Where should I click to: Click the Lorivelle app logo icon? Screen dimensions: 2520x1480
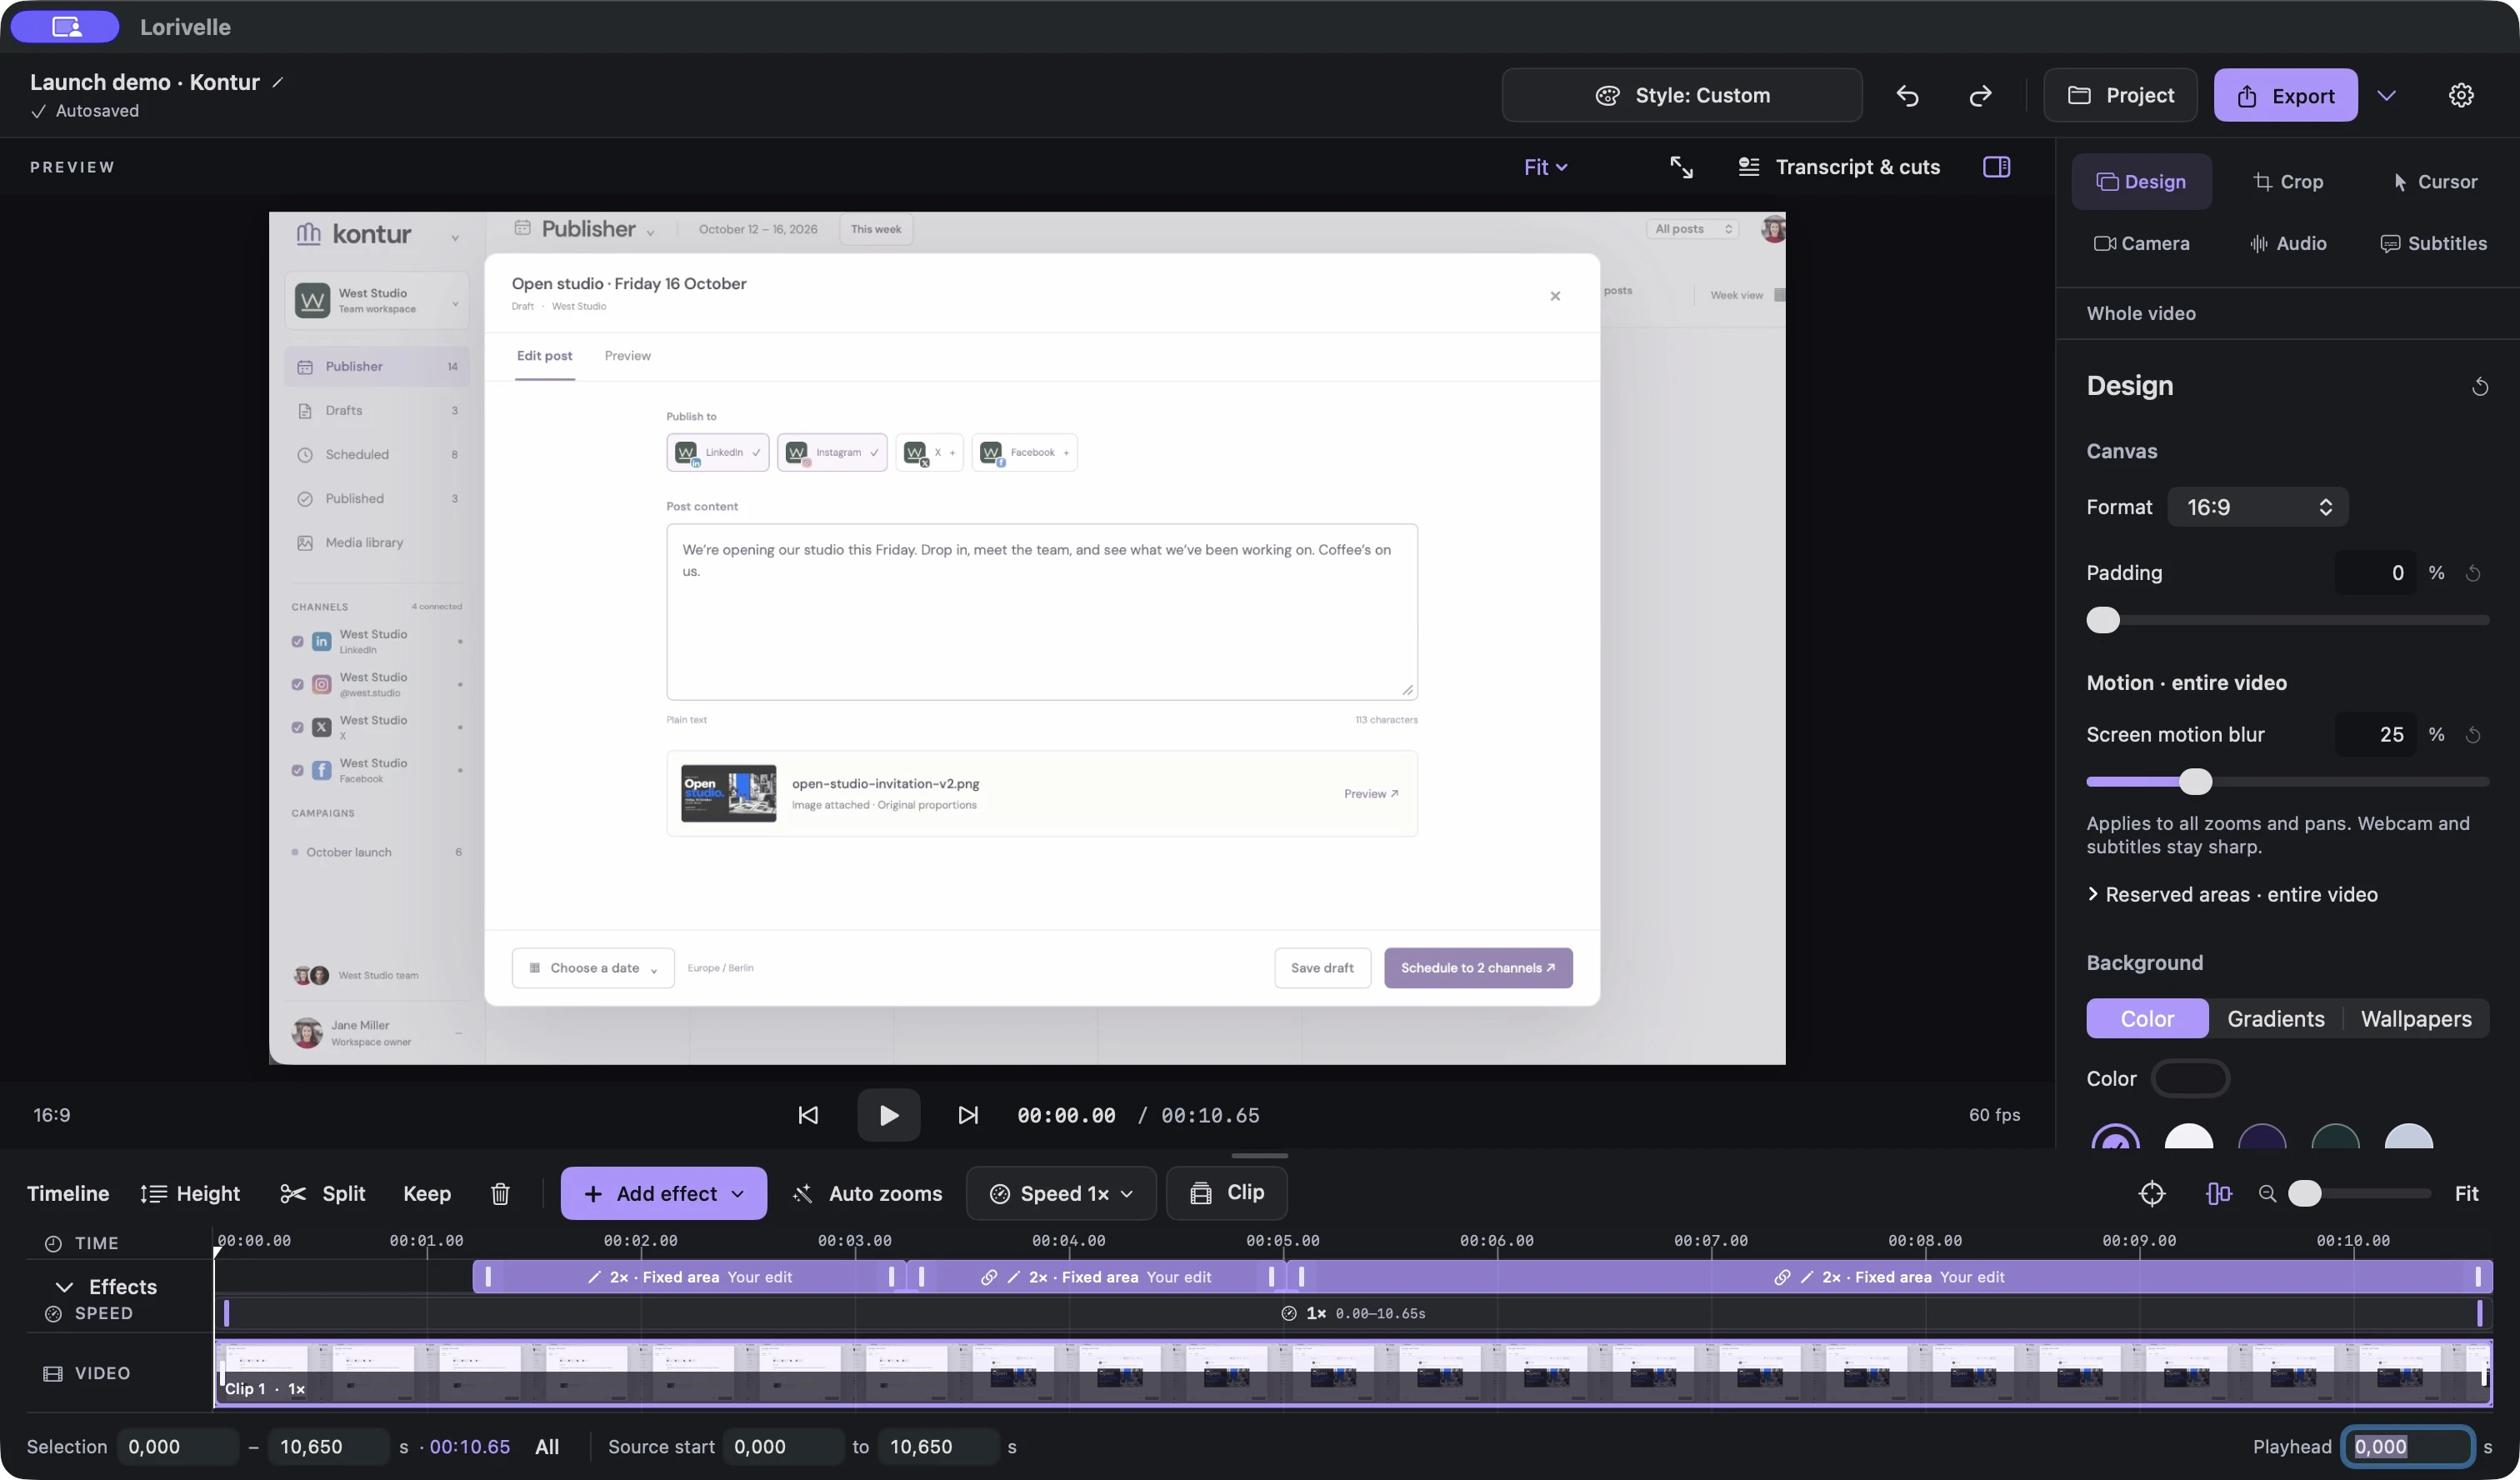(x=66, y=27)
